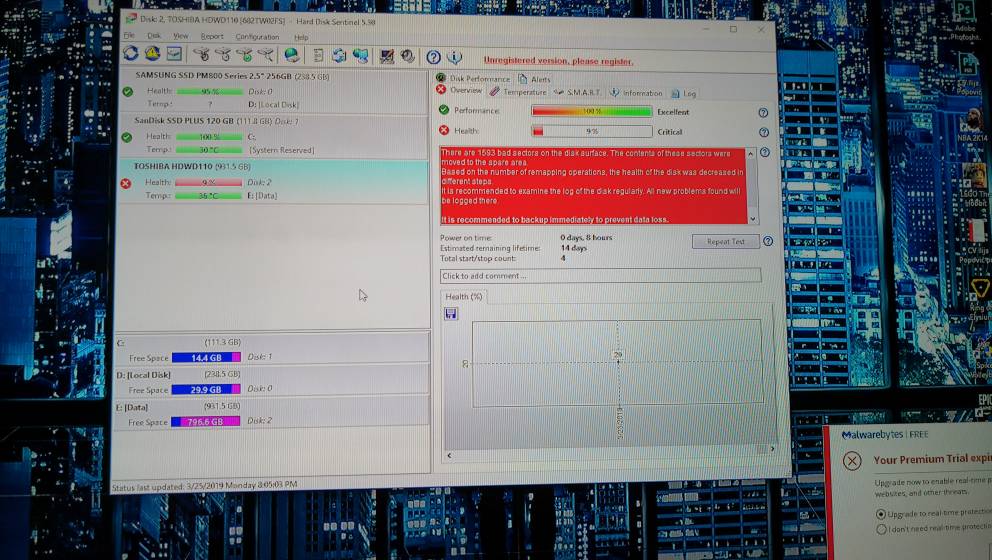Click the status last updated text in status bar

204,485
